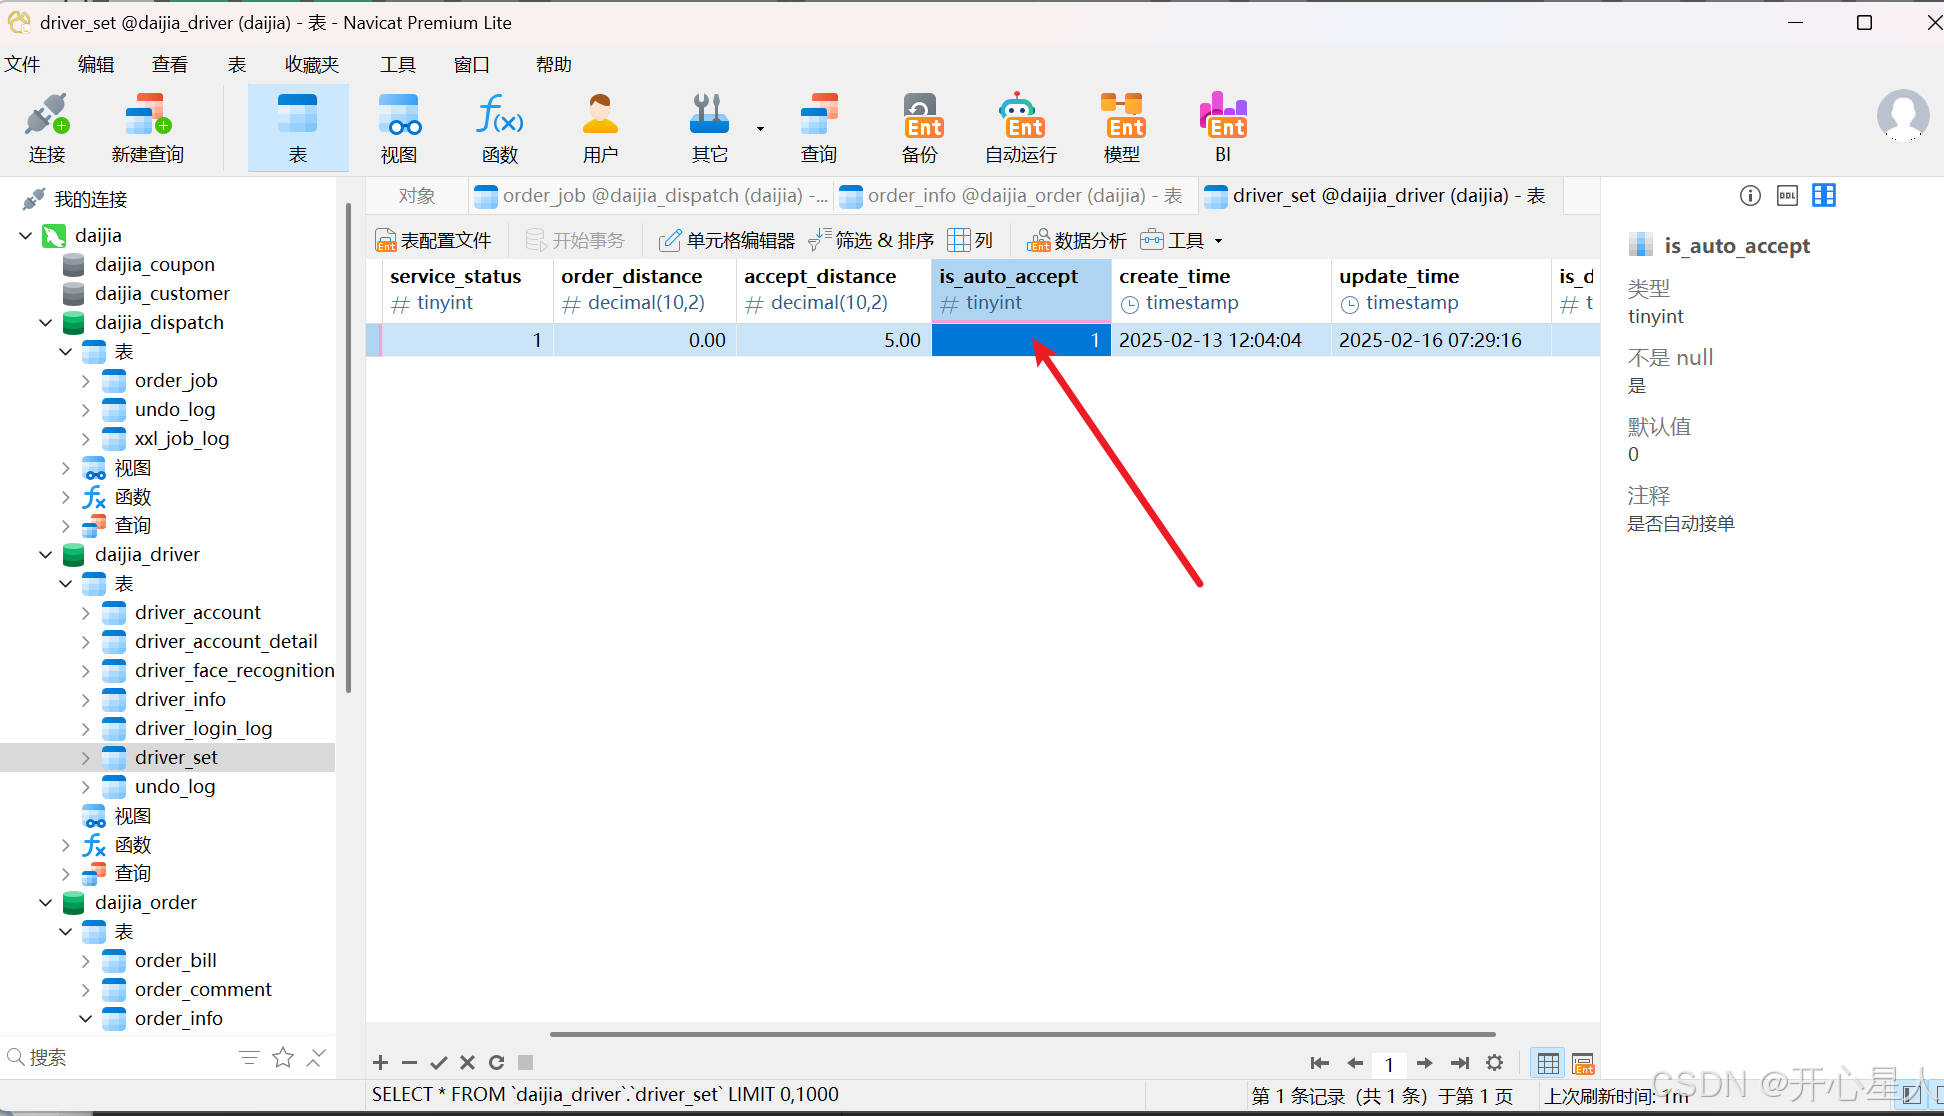Expand the driver_account table node

(86, 613)
